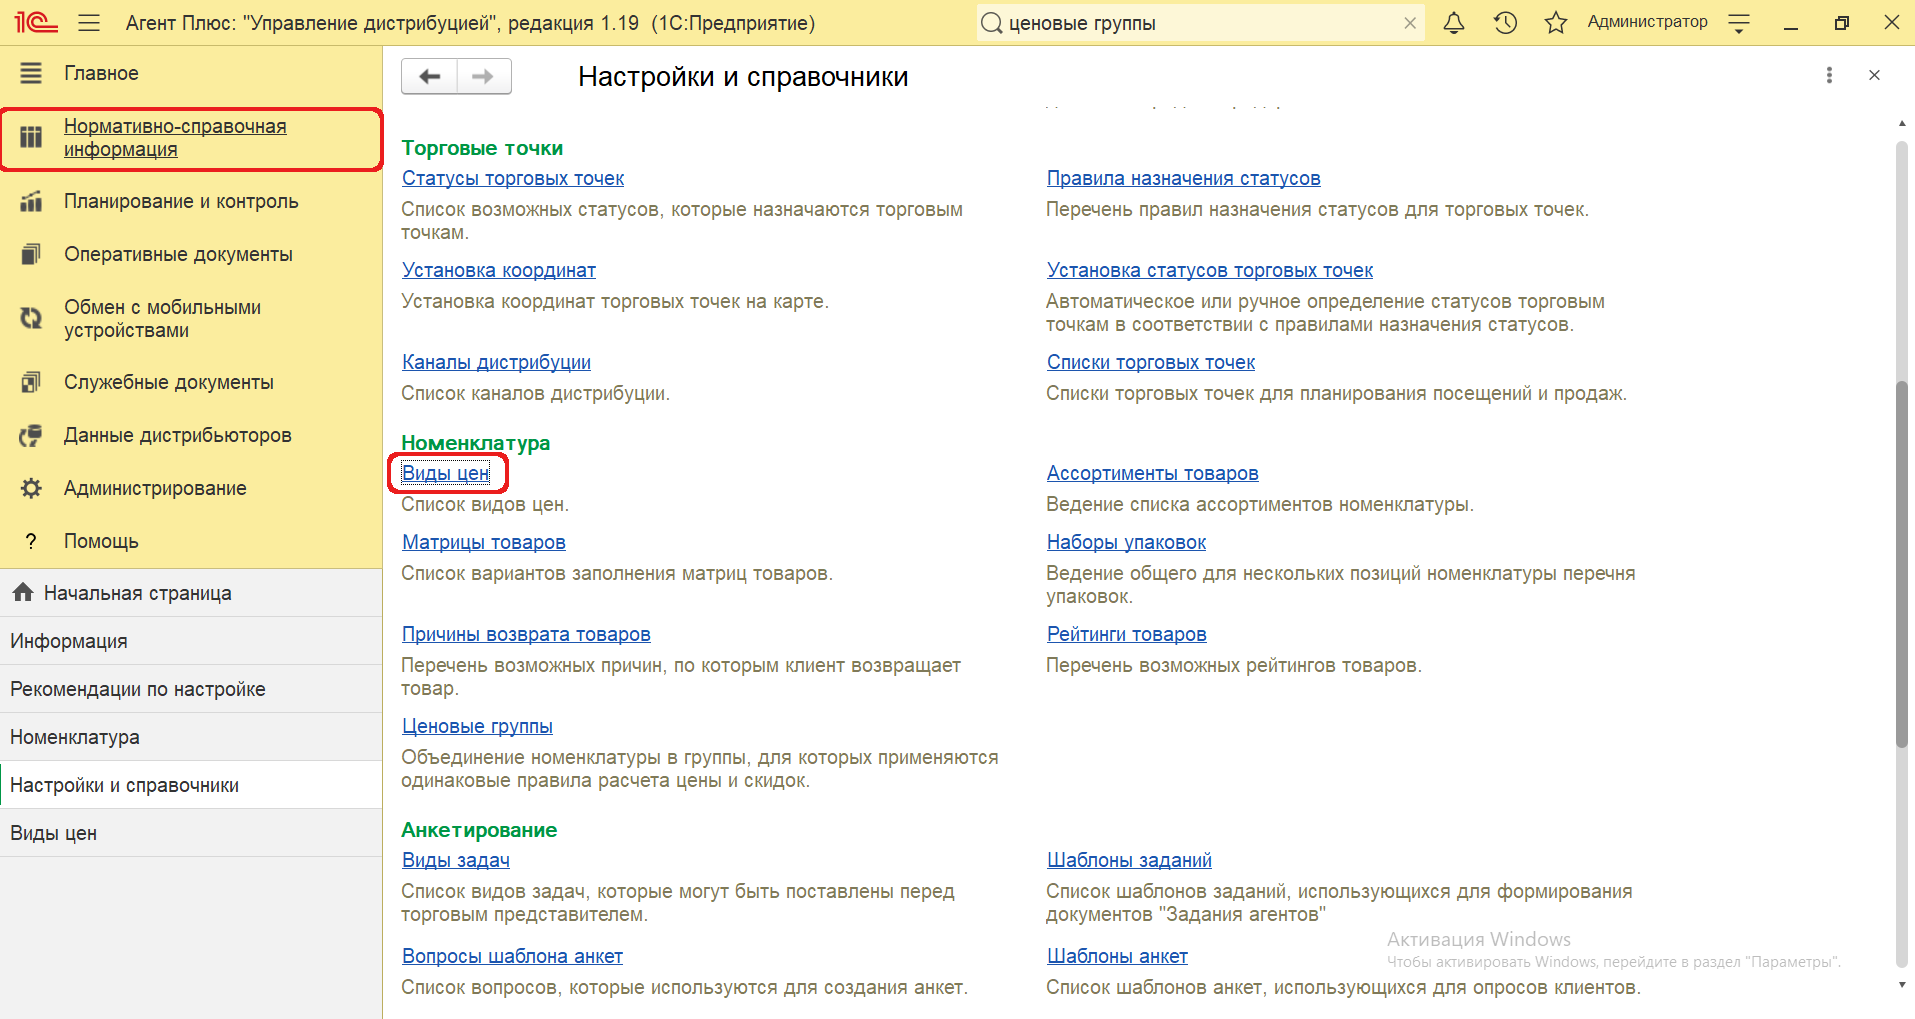The height and width of the screenshot is (1019, 1915).
Task: Open Планирование и контроль section
Action: (x=181, y=201)
